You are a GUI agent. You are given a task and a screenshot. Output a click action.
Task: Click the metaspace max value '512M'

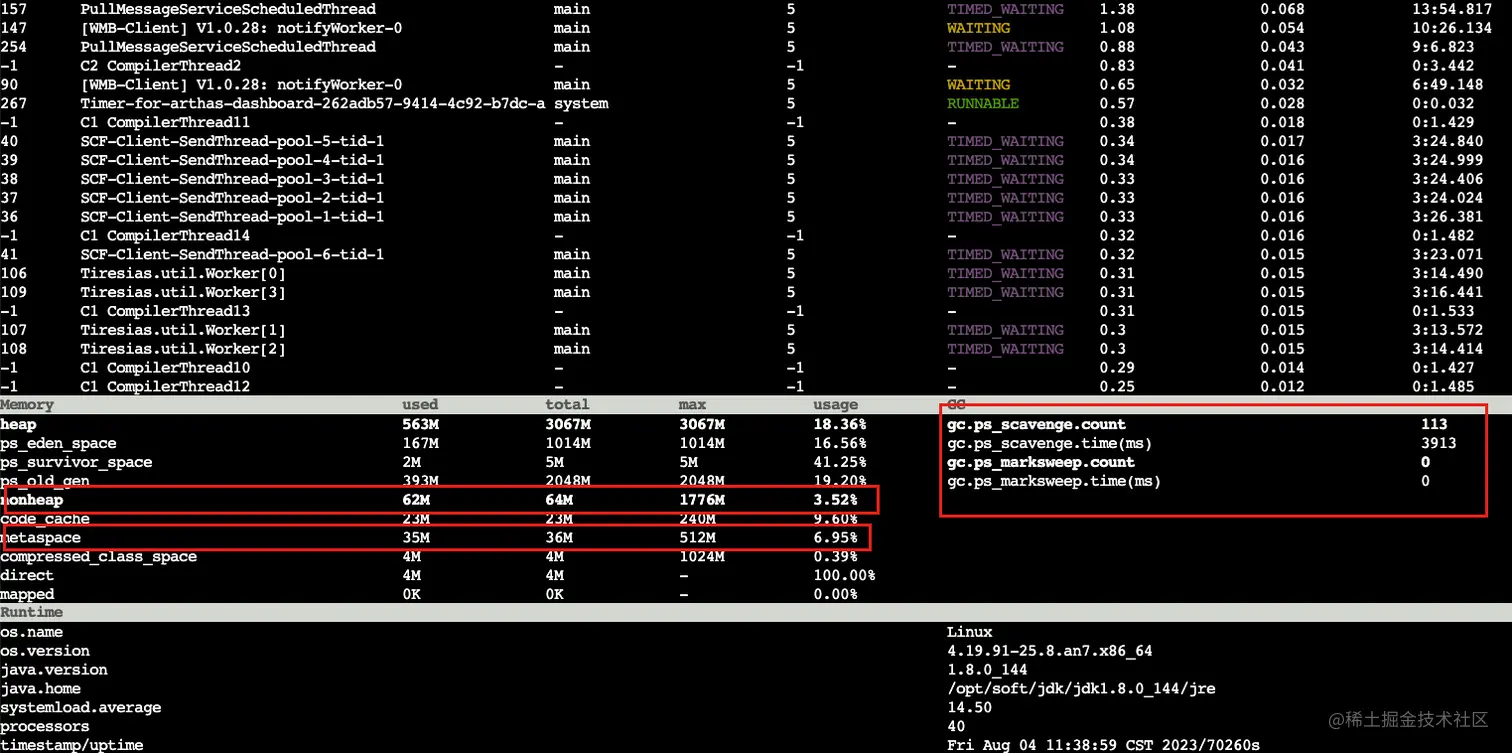click(697, 538)
